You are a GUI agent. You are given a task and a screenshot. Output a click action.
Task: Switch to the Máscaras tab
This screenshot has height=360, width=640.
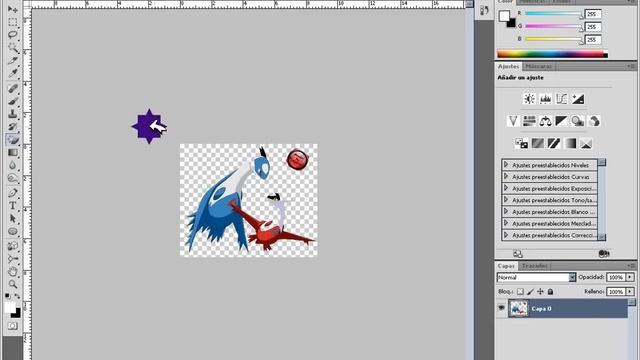click(x=538, y=66)
